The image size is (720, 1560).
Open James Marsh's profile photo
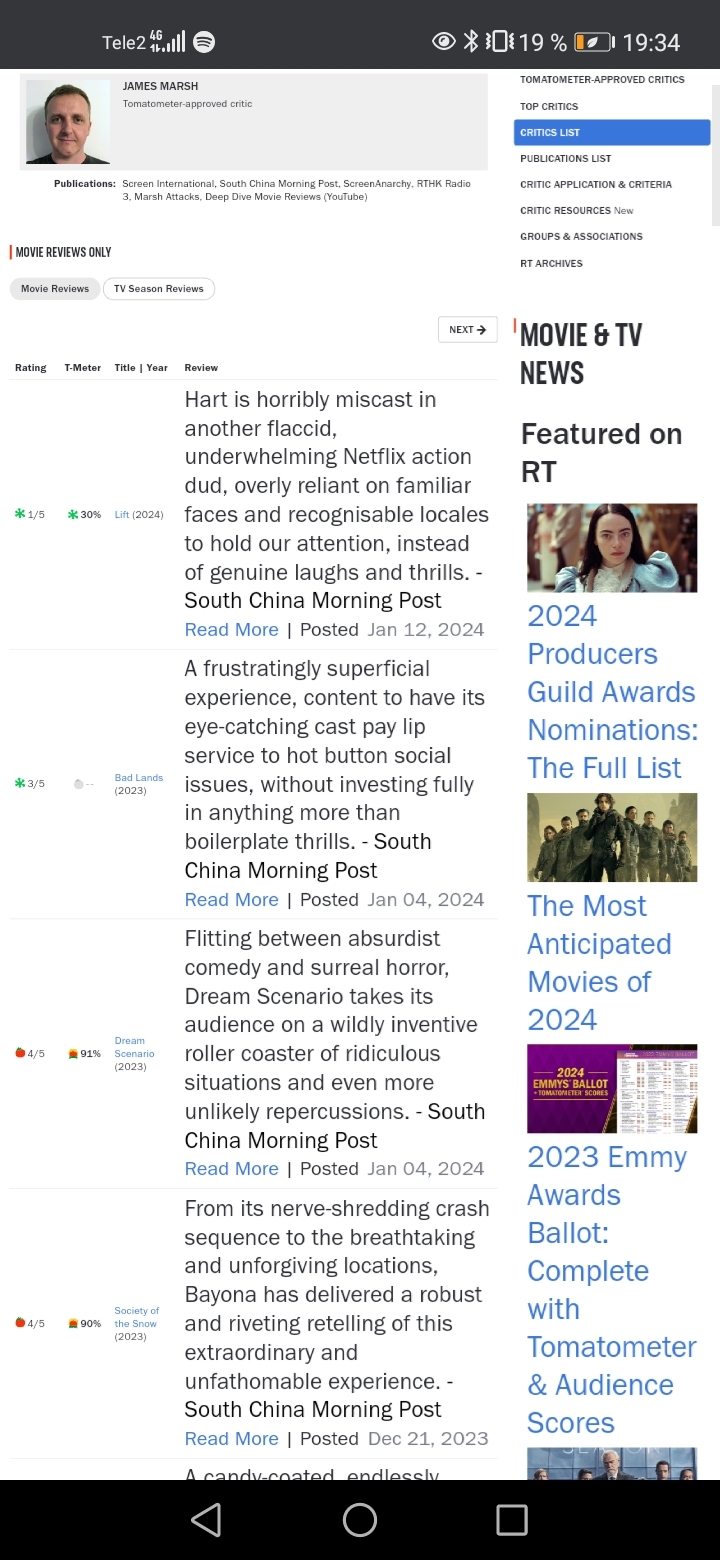[68, 122]
